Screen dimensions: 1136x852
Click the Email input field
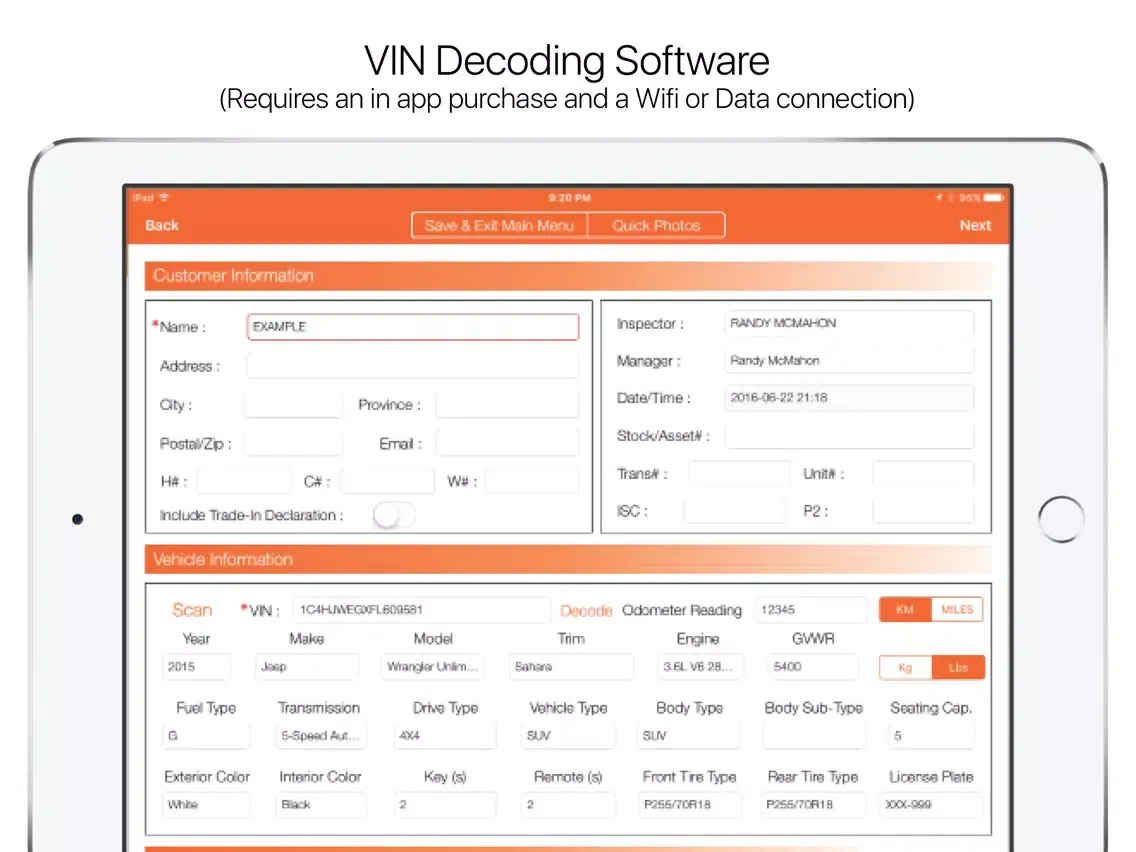507,443
